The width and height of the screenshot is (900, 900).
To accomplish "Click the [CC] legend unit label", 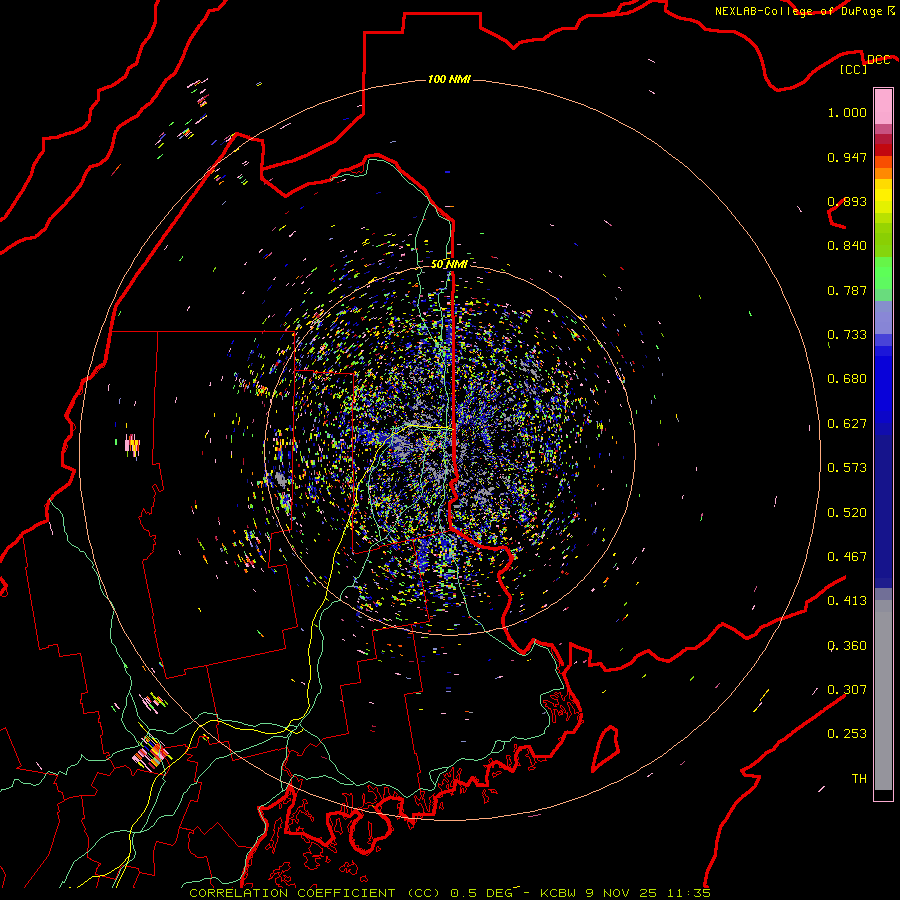I will (853, 69).
